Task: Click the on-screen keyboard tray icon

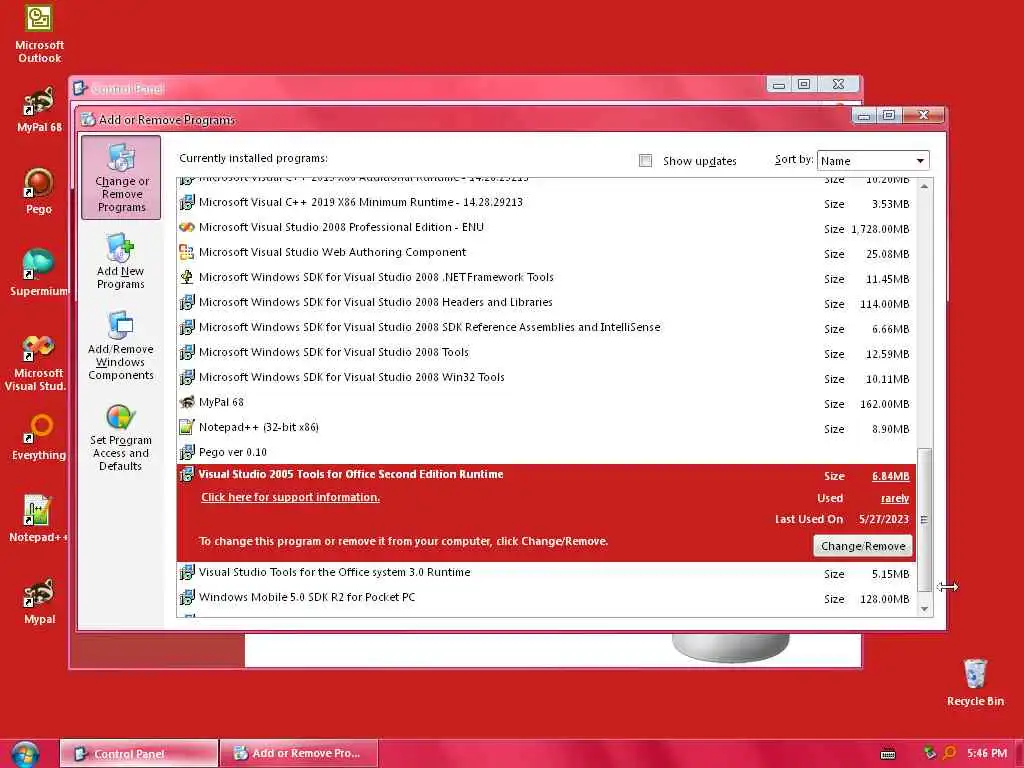Action: pyautogui.click(x=888, y=754)
